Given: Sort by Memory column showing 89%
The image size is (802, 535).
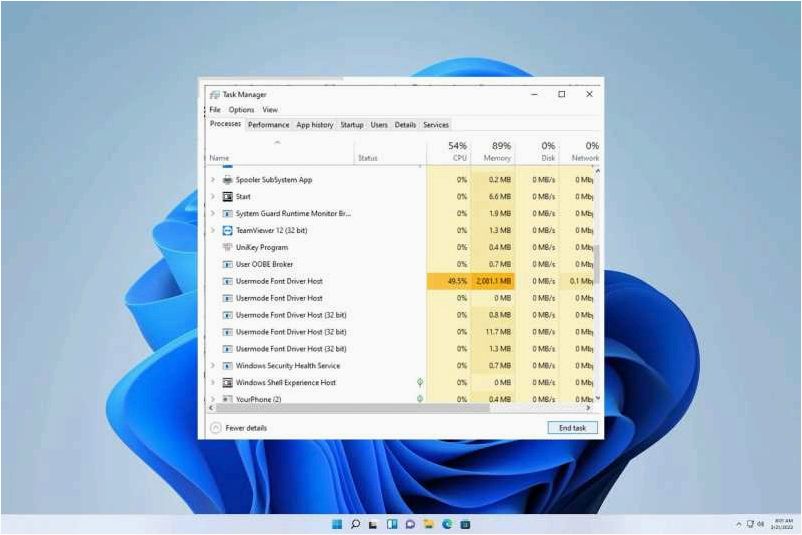Looking at the screenshot, I should tap(493, 152).
